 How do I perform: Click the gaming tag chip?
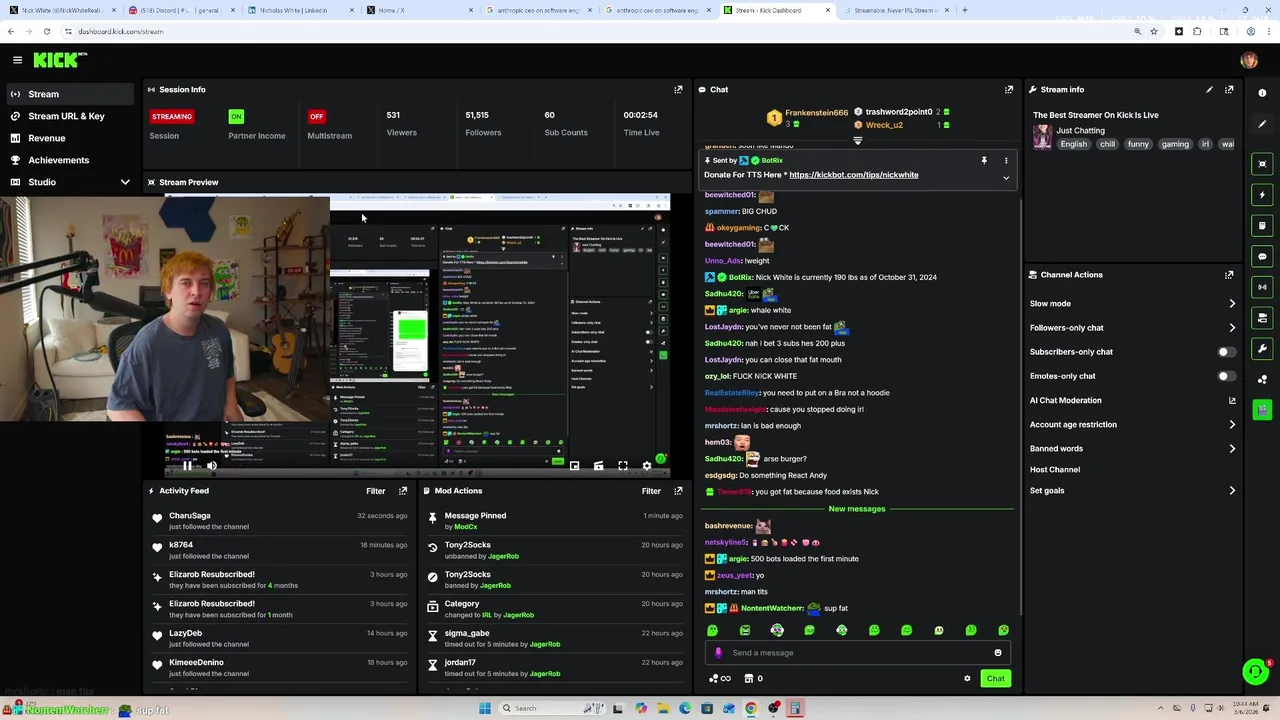pyautogui.click(x=1175, y=144)
